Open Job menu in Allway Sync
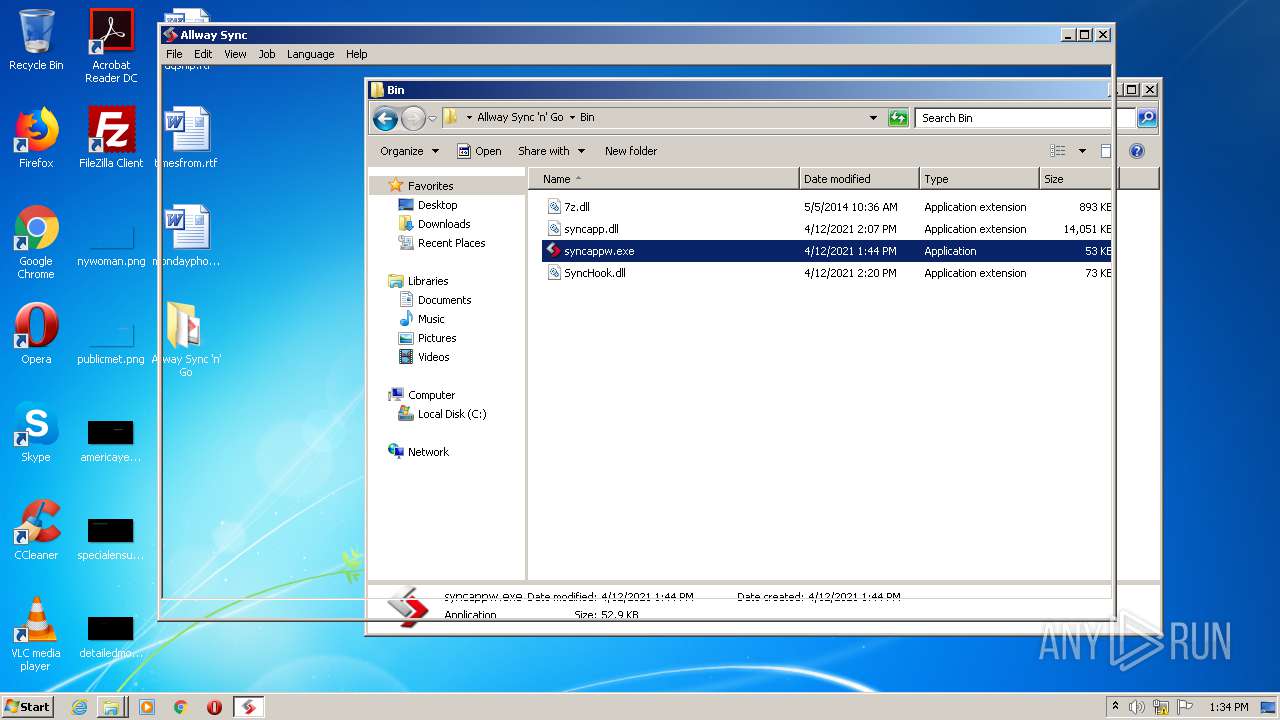This screenshot has height=720, width=1280. 267,54
